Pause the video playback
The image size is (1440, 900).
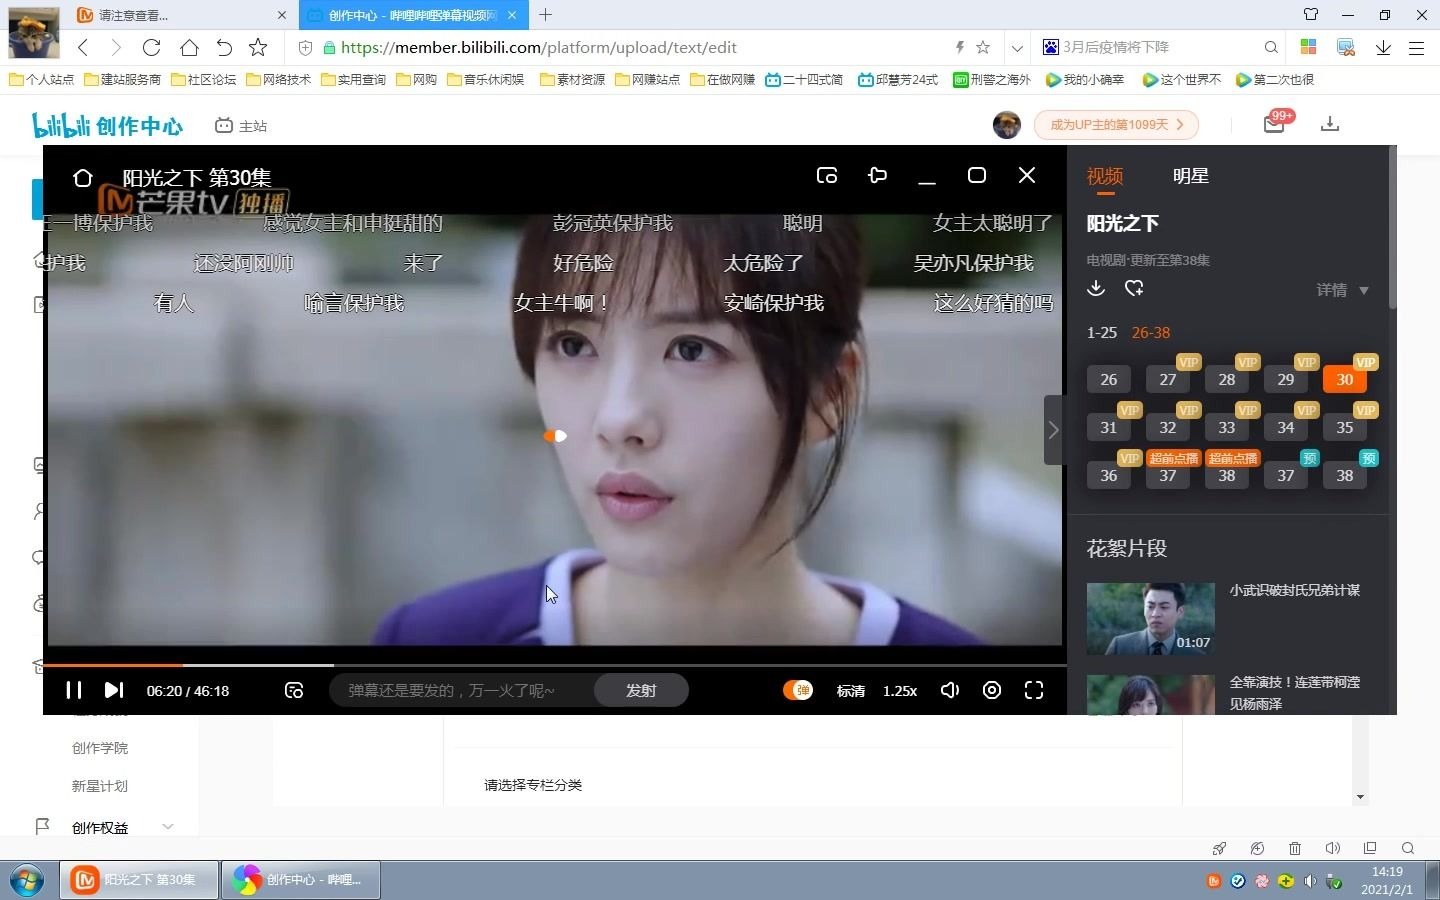(x=73, y=690)
